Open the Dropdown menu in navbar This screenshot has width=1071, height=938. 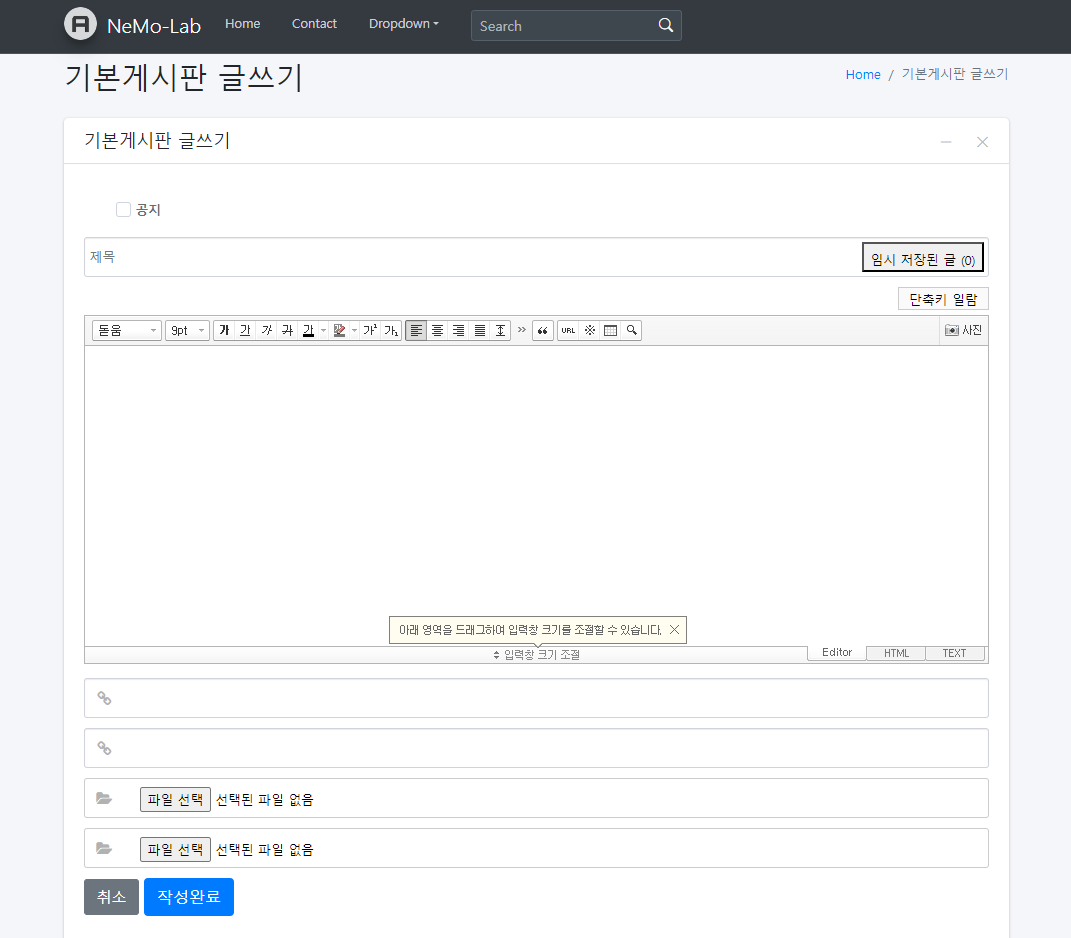403,24
